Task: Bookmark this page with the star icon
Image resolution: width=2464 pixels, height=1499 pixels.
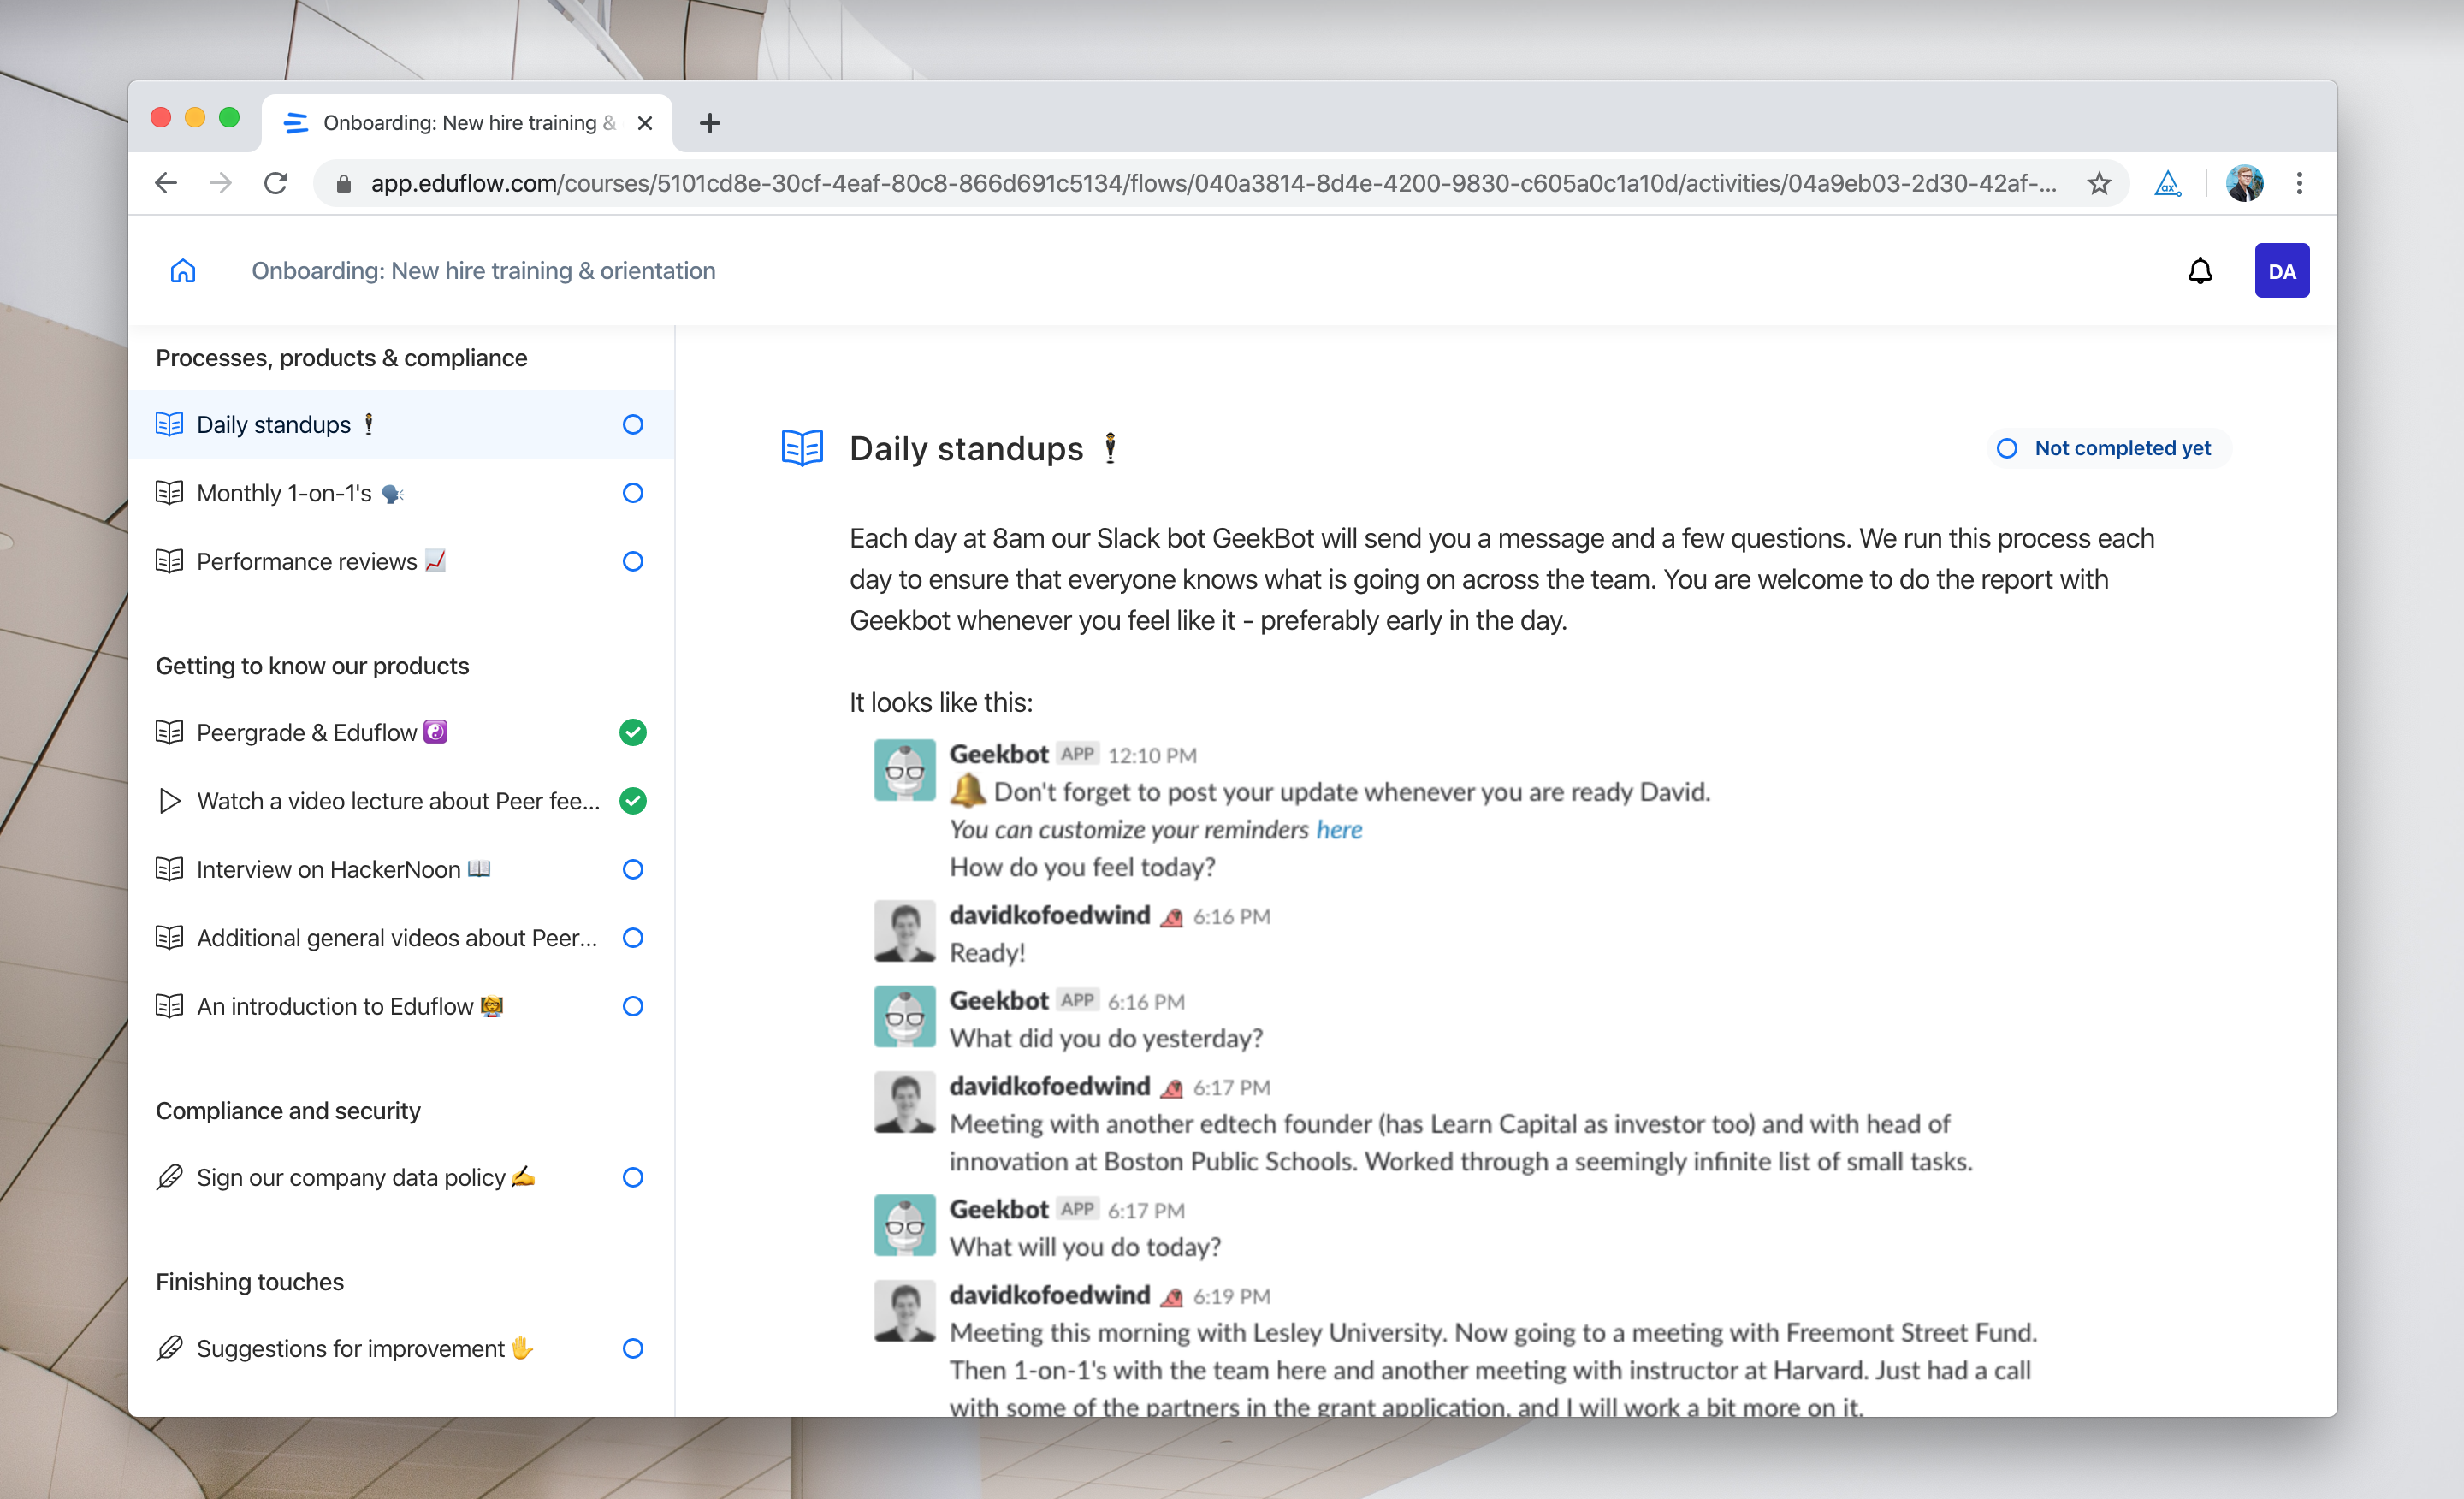Action: point(2099,183)
